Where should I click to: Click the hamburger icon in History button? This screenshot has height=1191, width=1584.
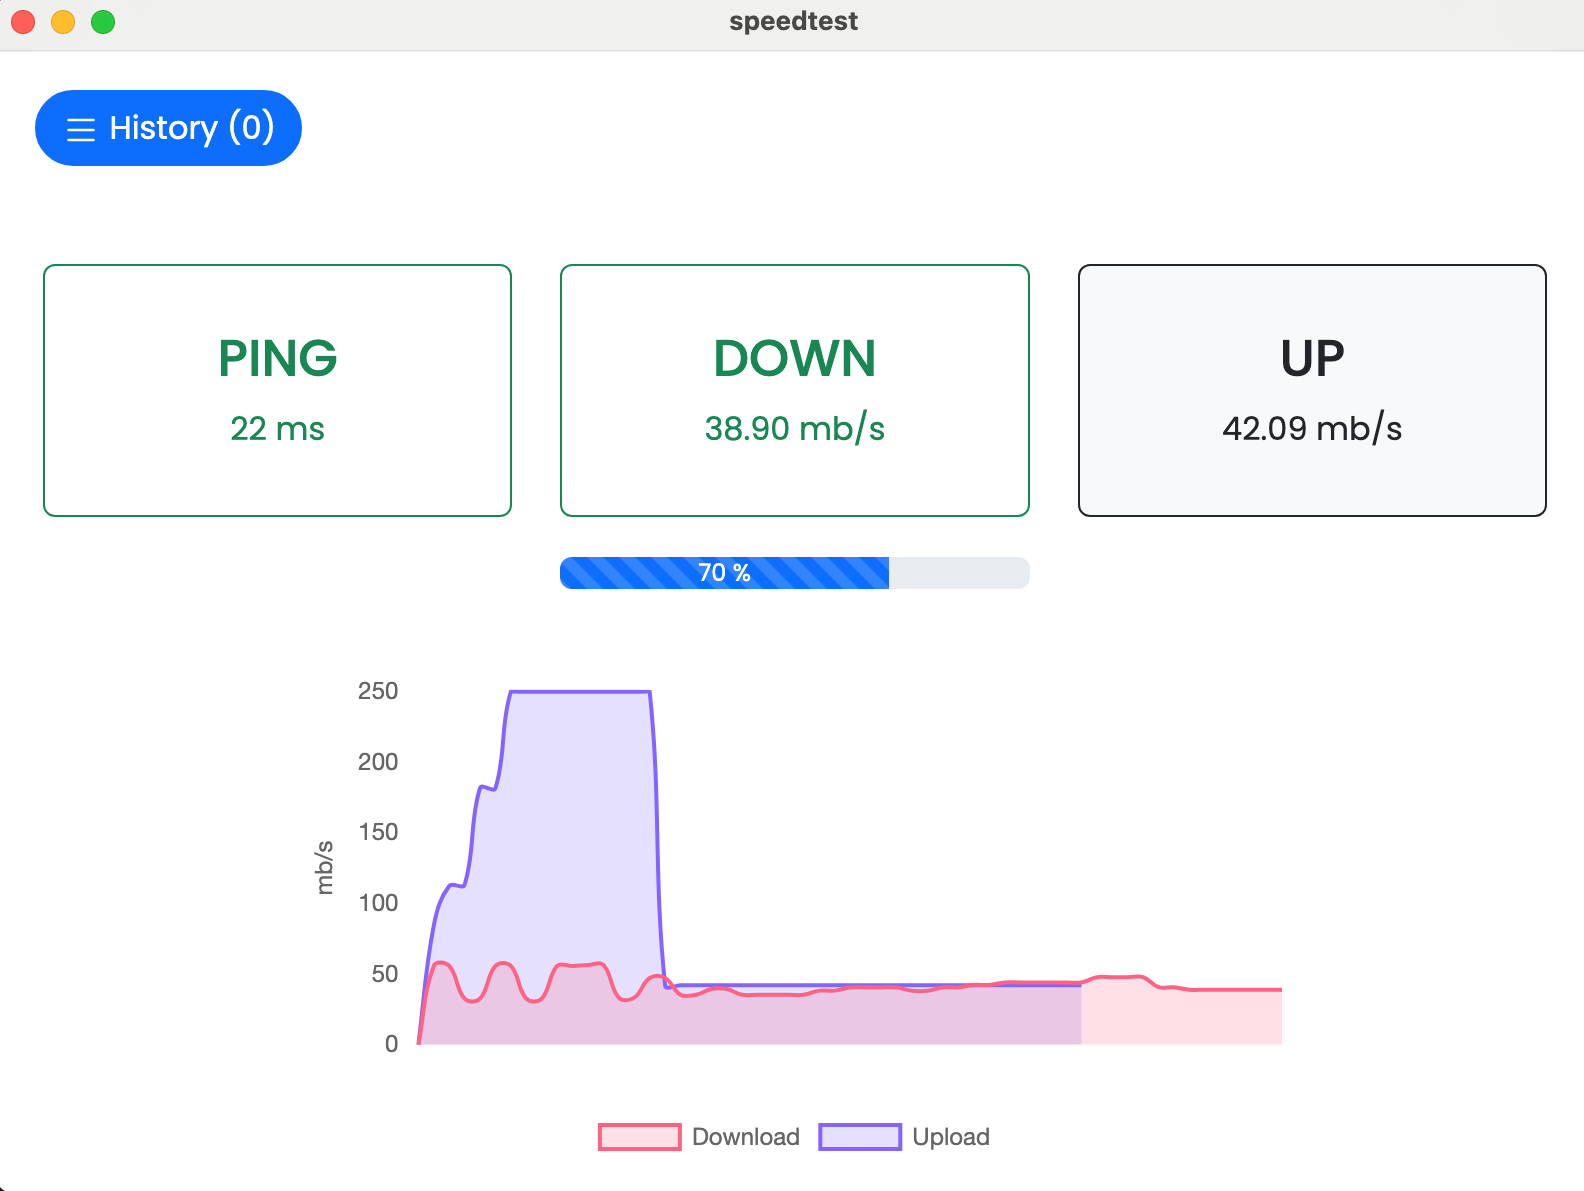[x=81, y=129]
